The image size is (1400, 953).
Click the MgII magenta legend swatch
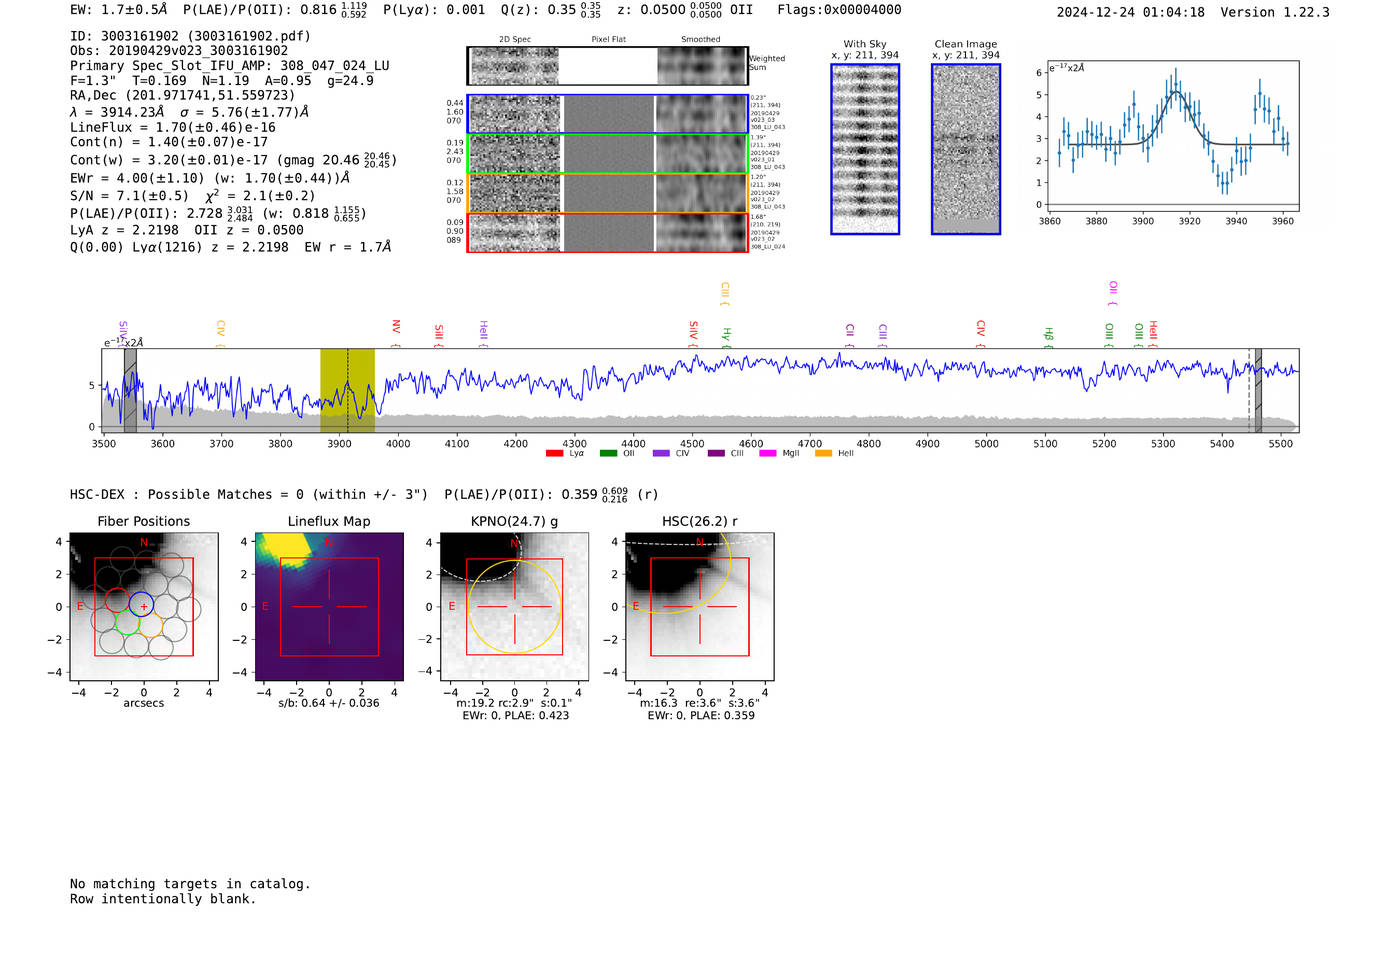768,453
